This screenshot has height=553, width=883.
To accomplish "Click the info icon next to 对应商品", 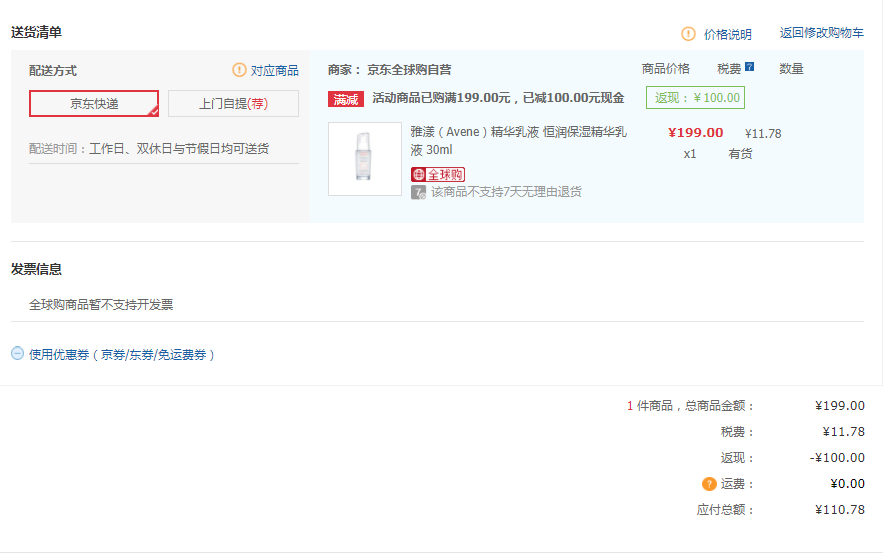I will coord(239,70).
